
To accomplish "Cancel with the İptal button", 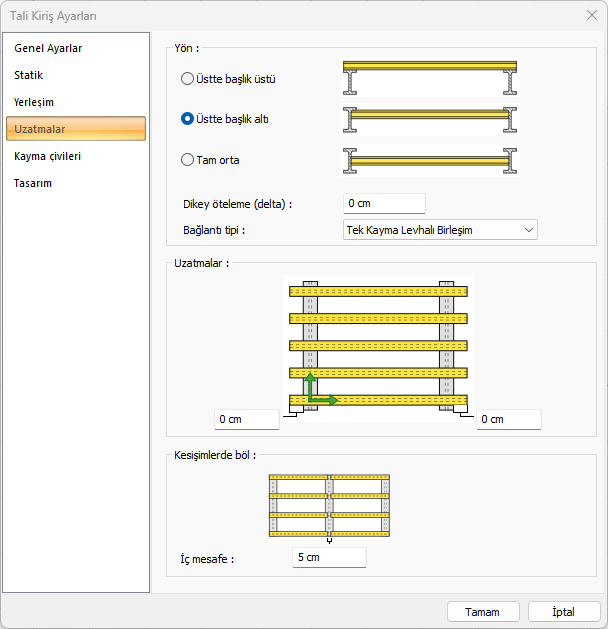I will coord(563,611).
